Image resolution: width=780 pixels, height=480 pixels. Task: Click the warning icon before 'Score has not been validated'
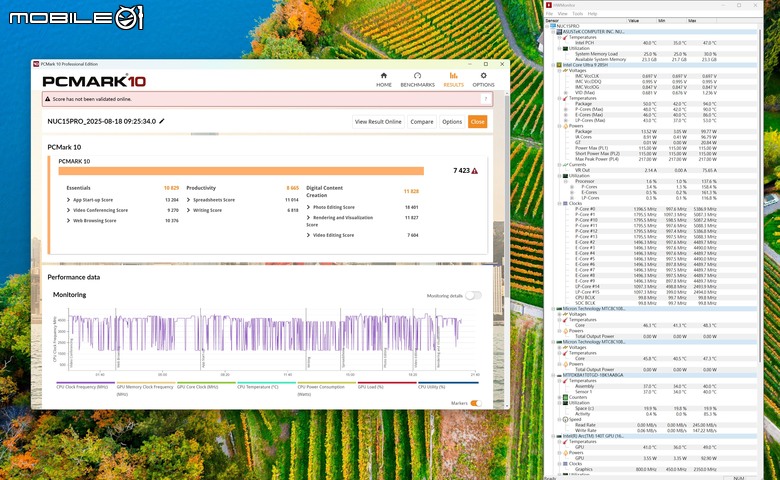pos(48,99)
